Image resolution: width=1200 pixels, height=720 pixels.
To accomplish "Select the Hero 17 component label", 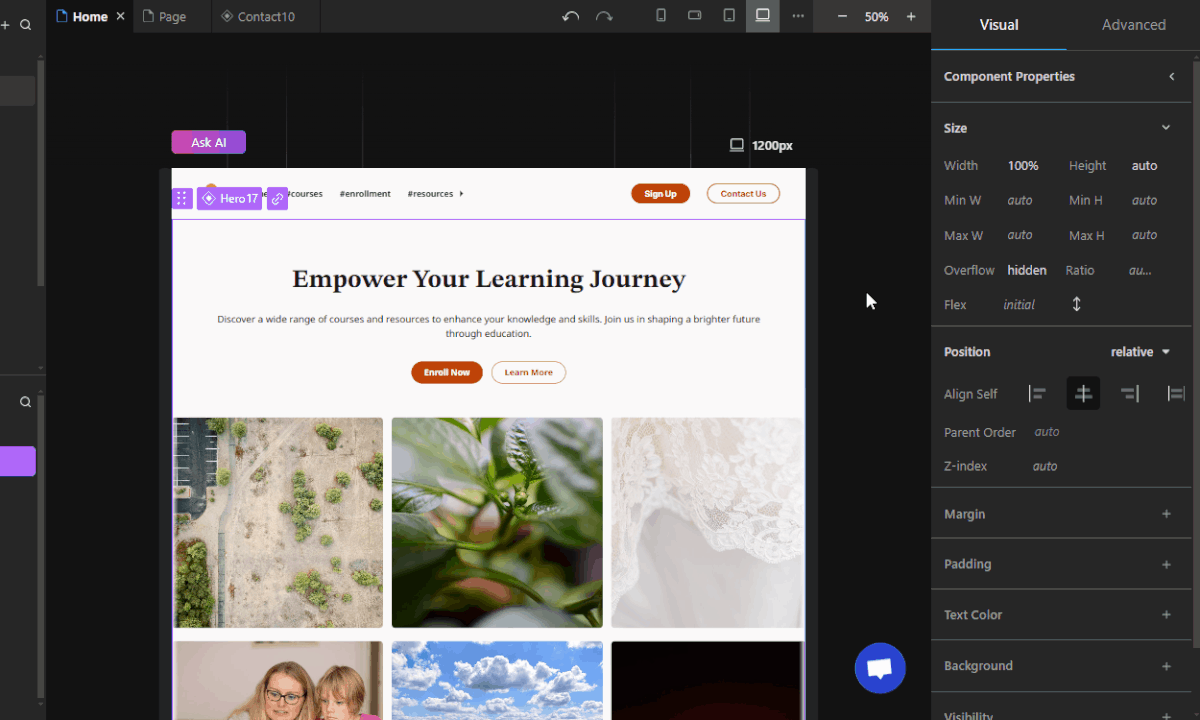I will pos(229,198).
